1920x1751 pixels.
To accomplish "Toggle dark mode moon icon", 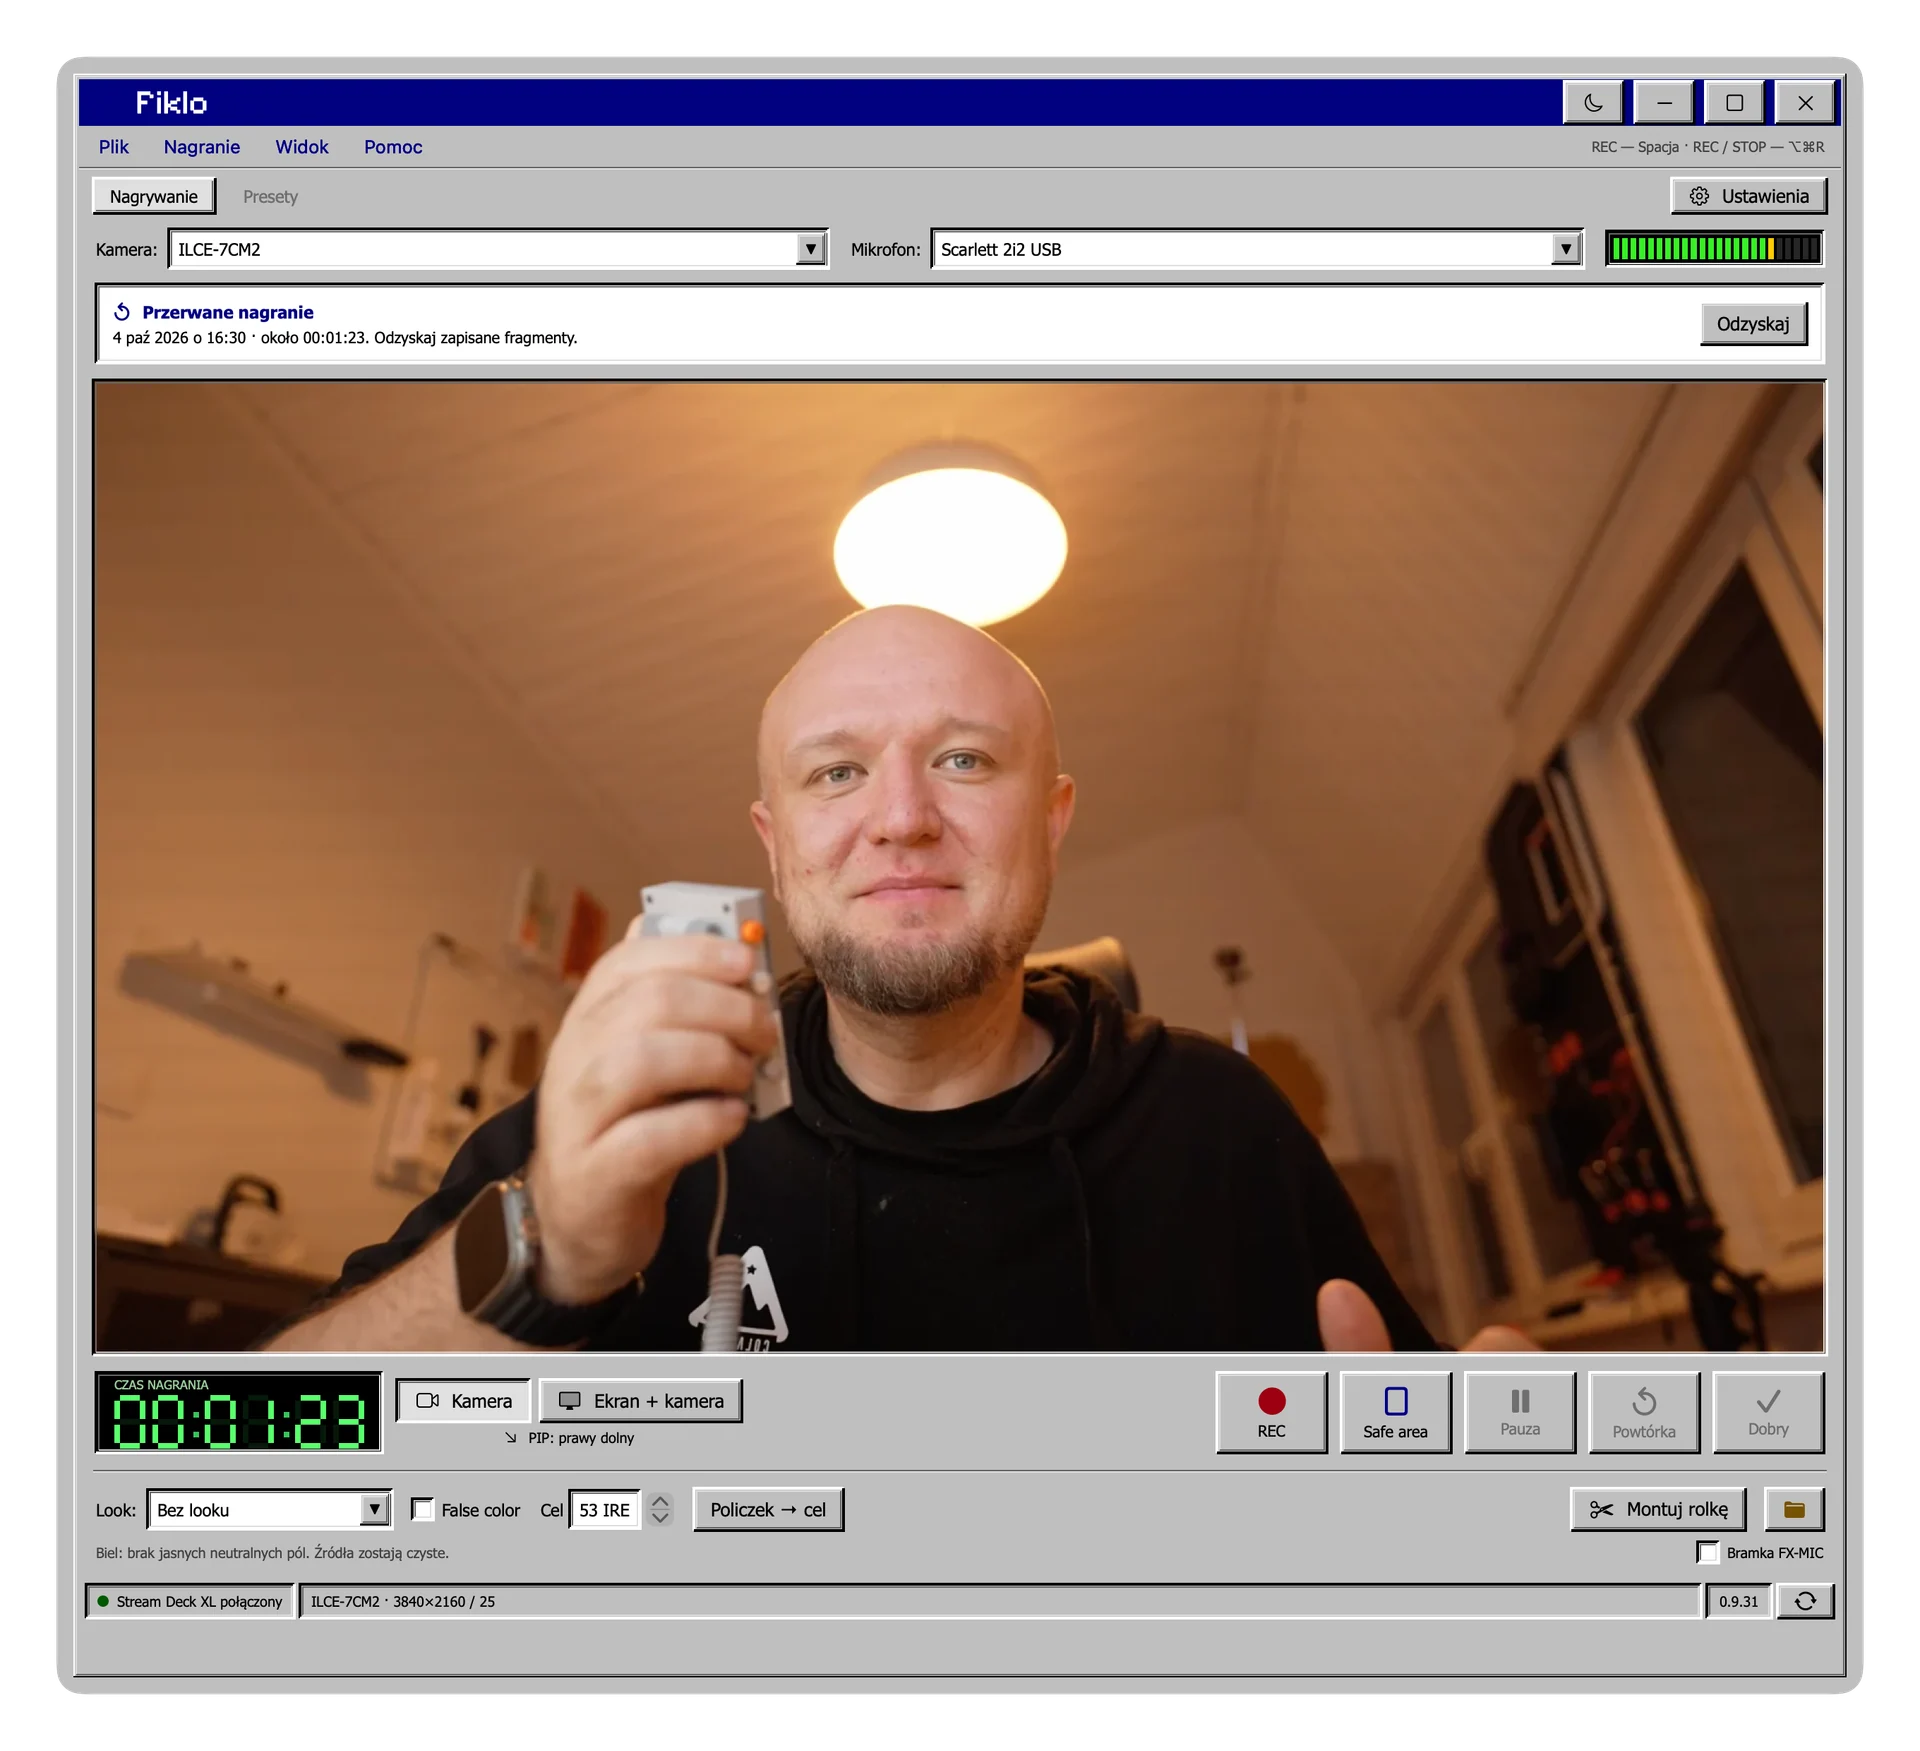I will click(x=1594, y=102).
